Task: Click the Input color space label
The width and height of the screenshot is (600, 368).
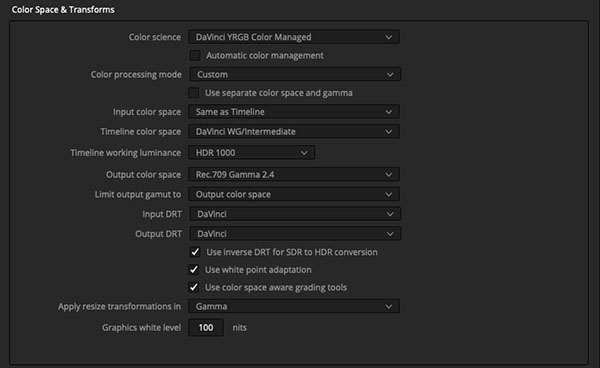Action: tap(147, 112)
